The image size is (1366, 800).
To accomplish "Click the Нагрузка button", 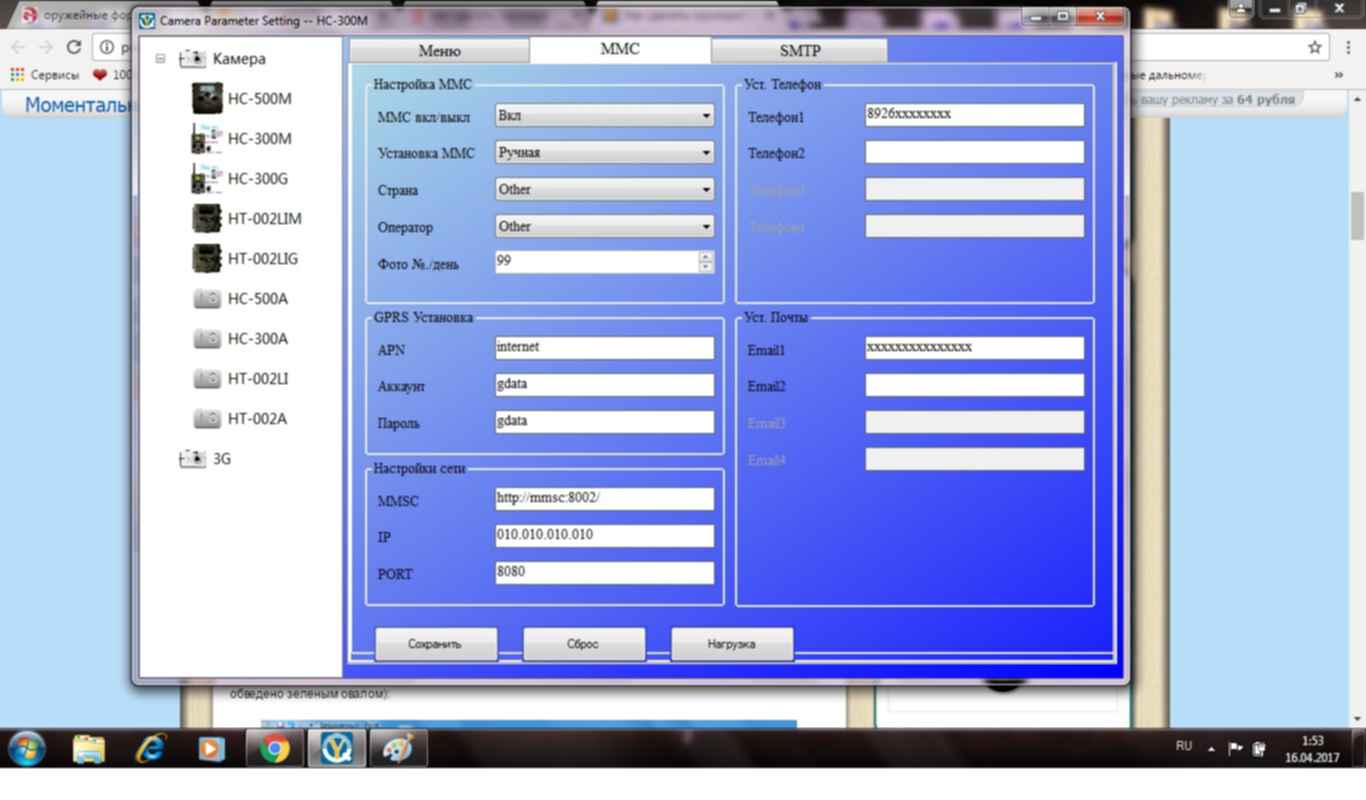I will pos(731,644).
